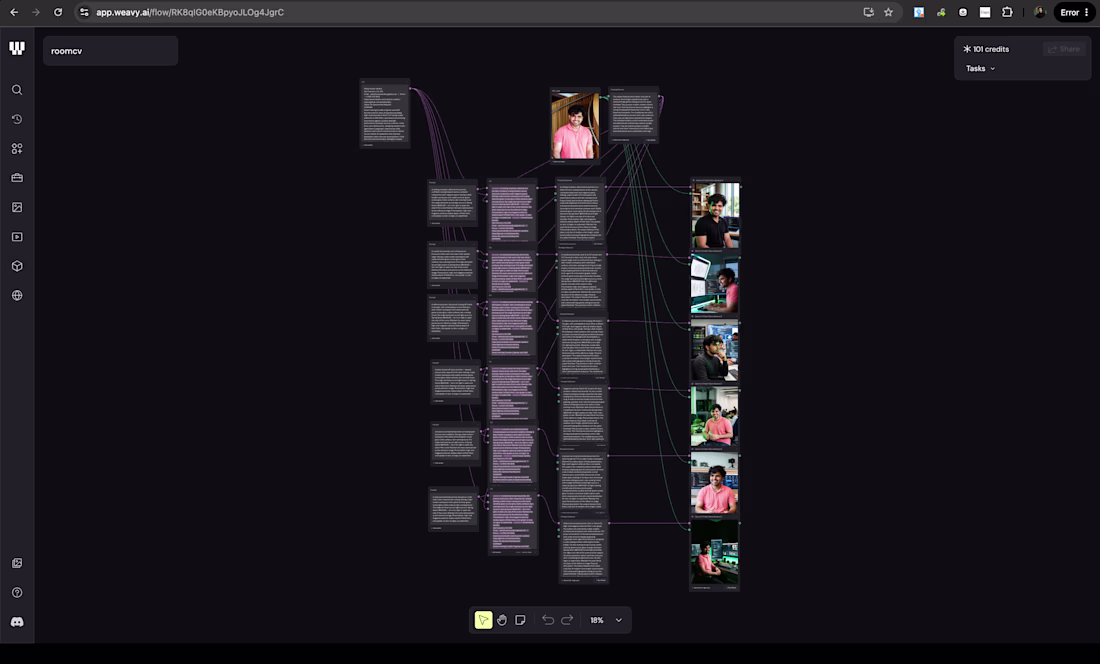The width and height of the screenshot is (1100, 664).
Task: Open the toolbox nodes icon in the sidebar
Action: pos(17,149)
